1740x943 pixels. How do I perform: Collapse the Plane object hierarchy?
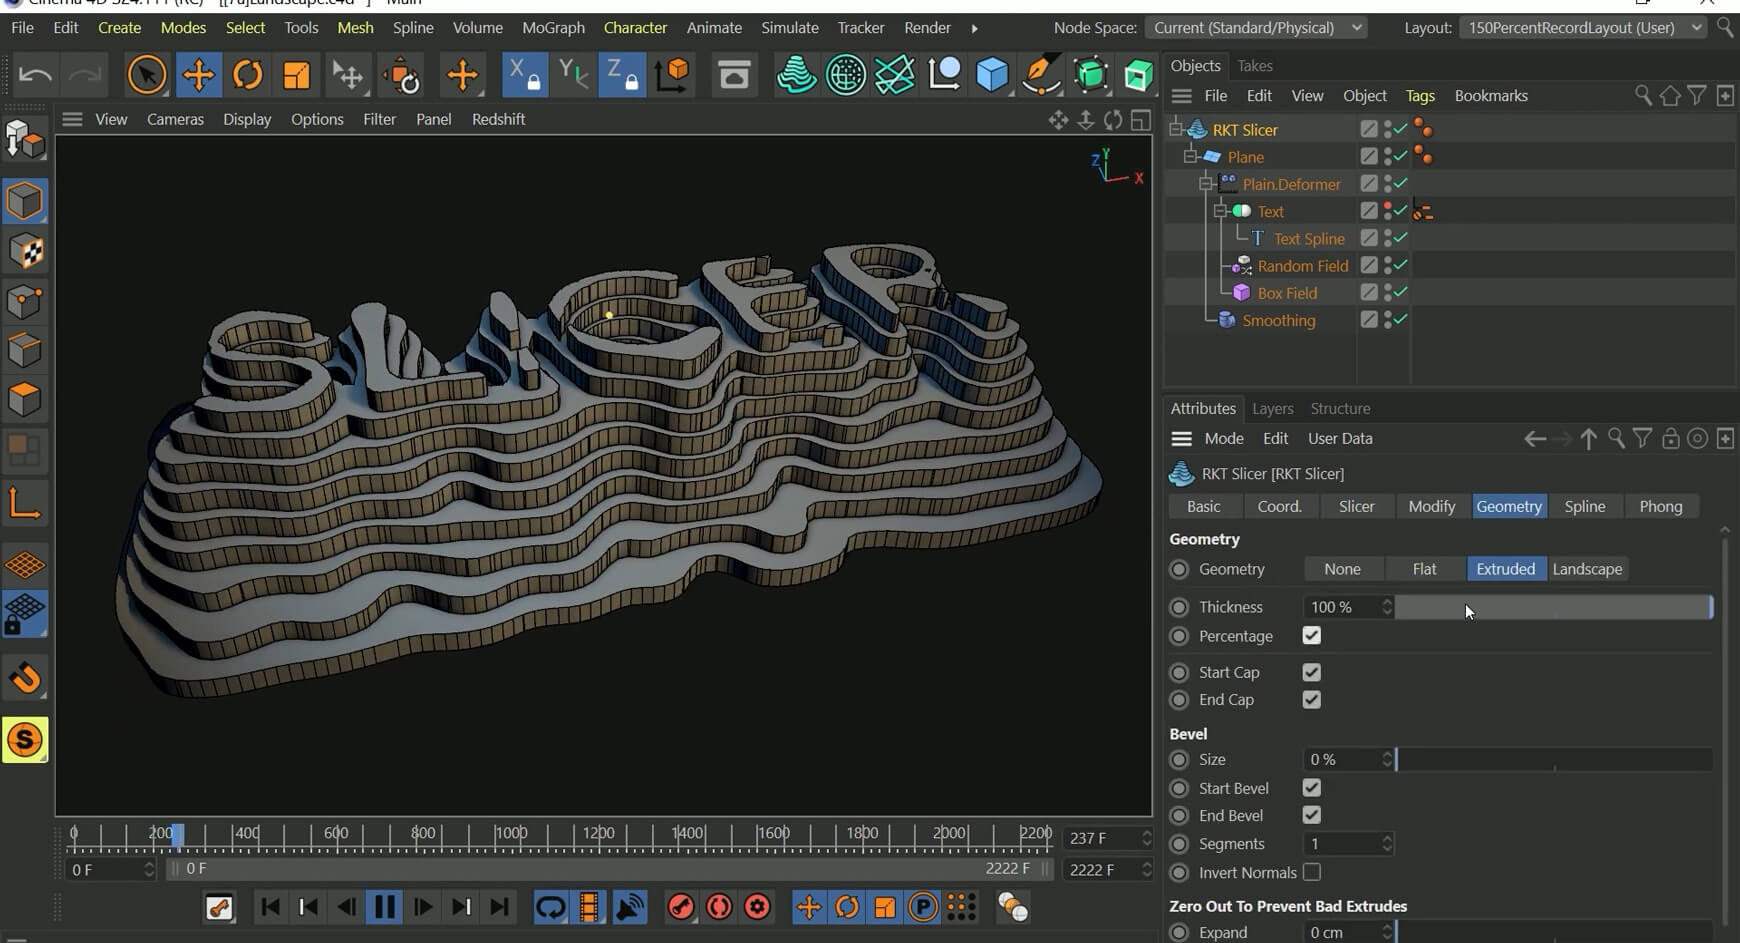coord(1190,156)
